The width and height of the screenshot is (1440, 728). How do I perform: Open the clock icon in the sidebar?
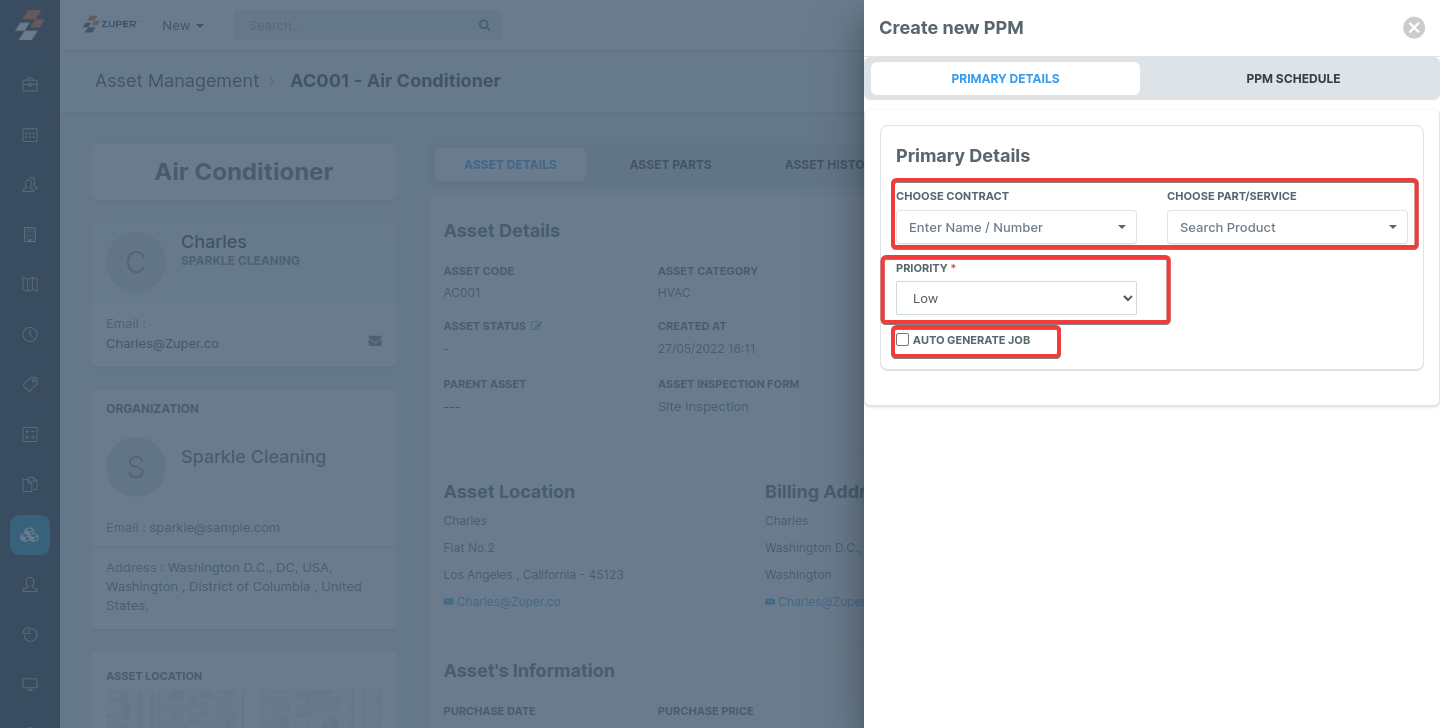[x=30, y=334]
